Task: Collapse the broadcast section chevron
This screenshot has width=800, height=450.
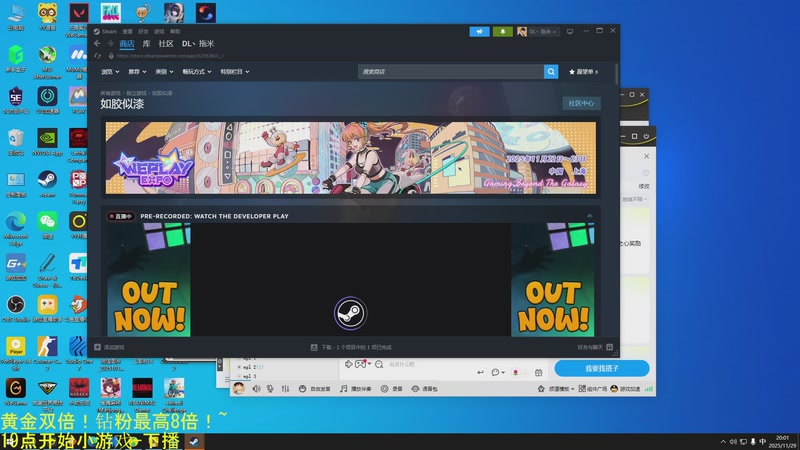Action: [589, 216]
